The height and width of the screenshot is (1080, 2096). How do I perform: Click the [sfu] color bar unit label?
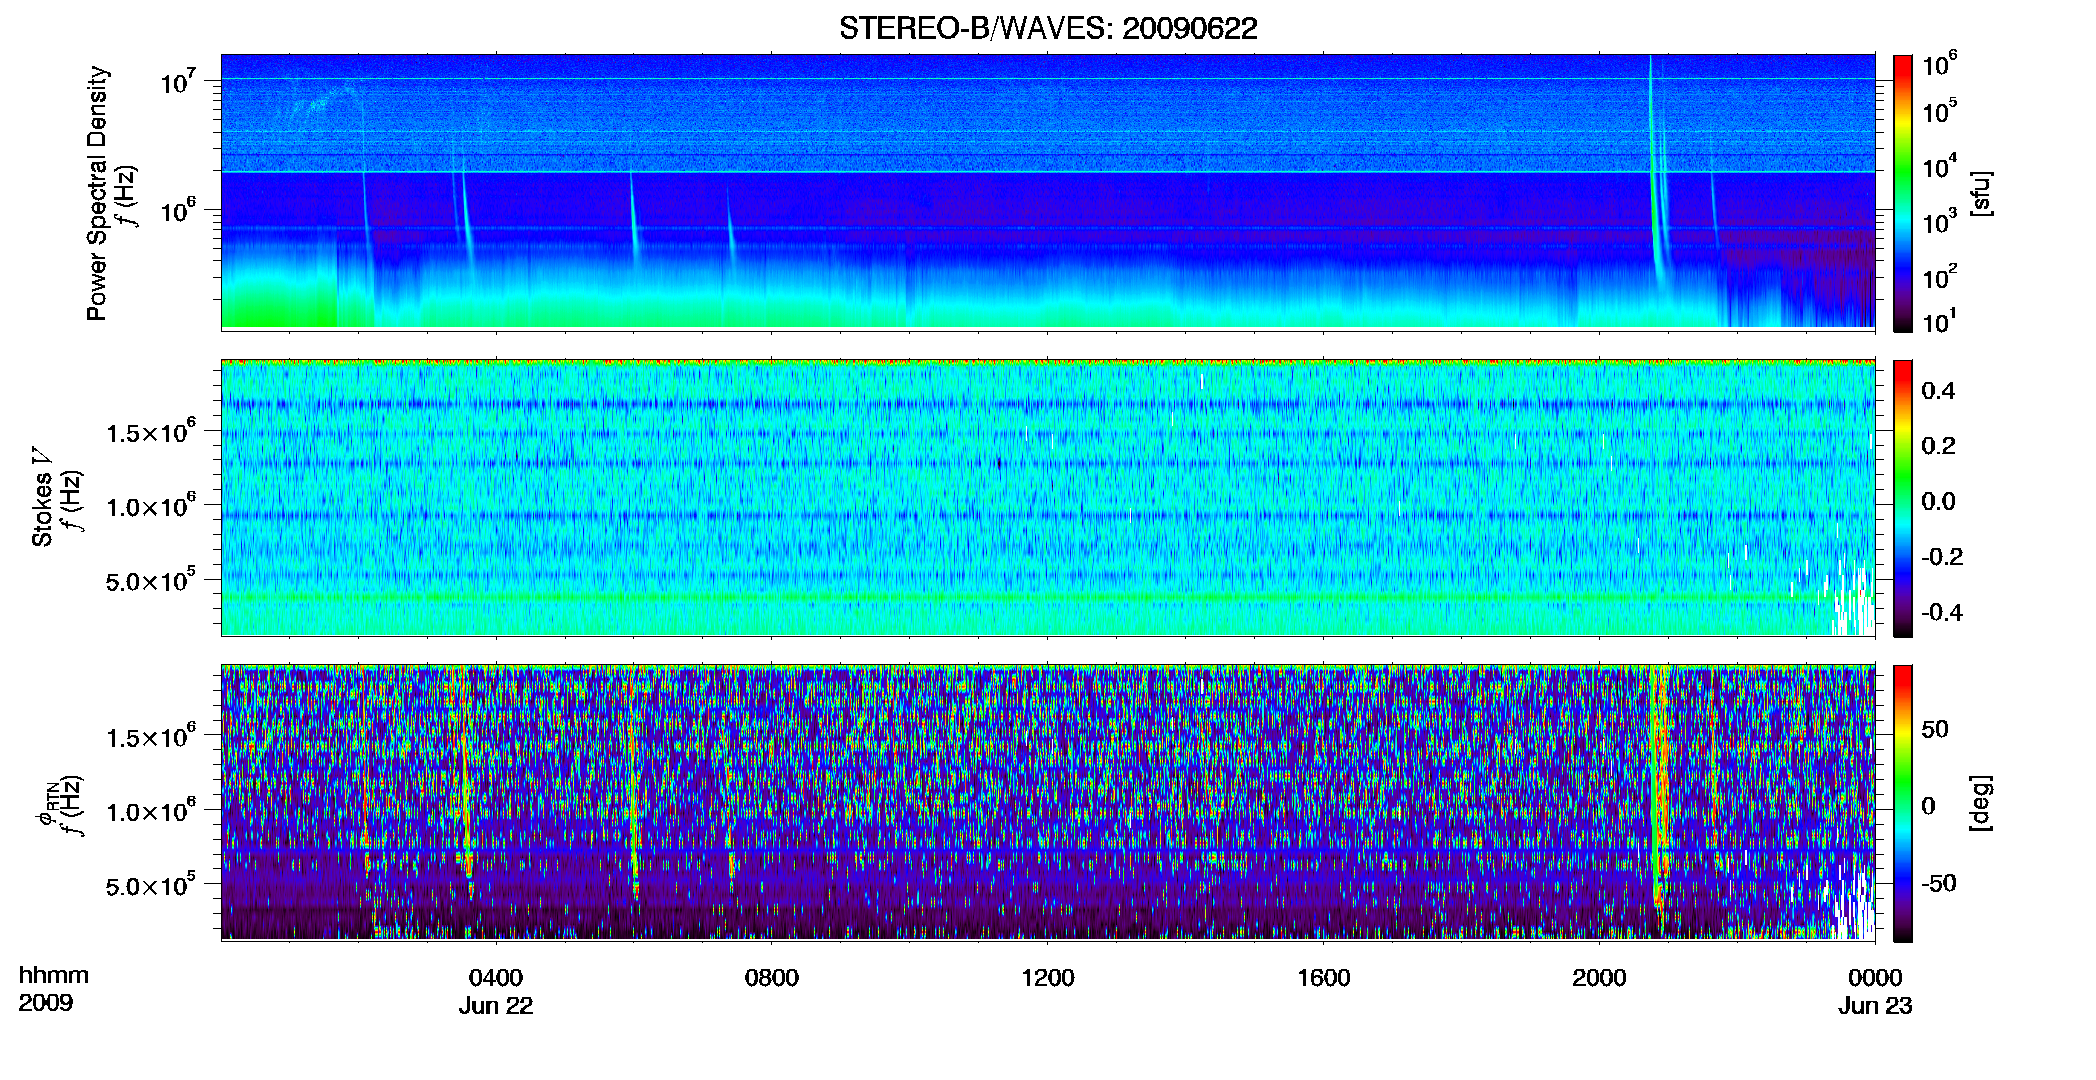pos(1980,194)
